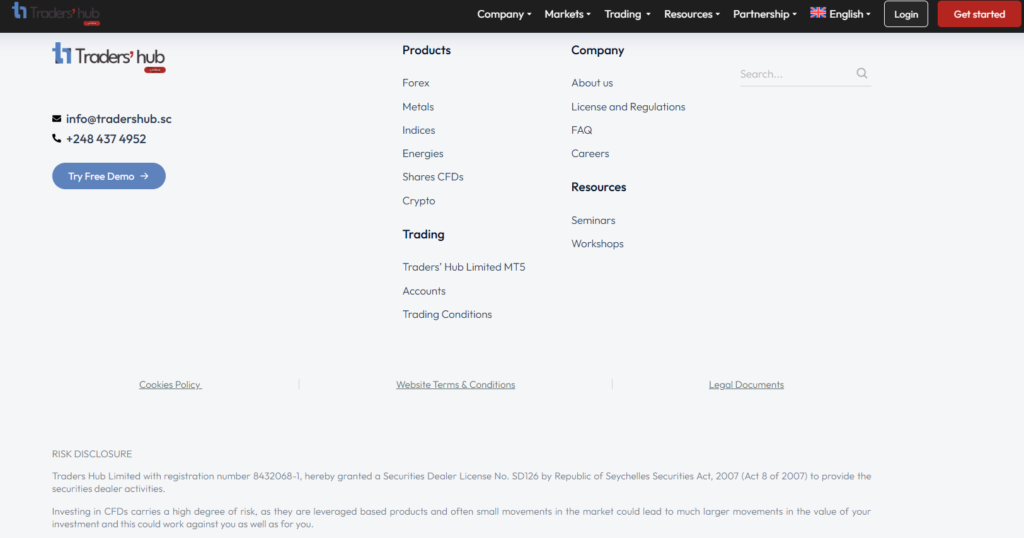The height and width of the screenshot is (538, 1024).
Task: Open the Forex products link
Action: click(x=416, y=83)
